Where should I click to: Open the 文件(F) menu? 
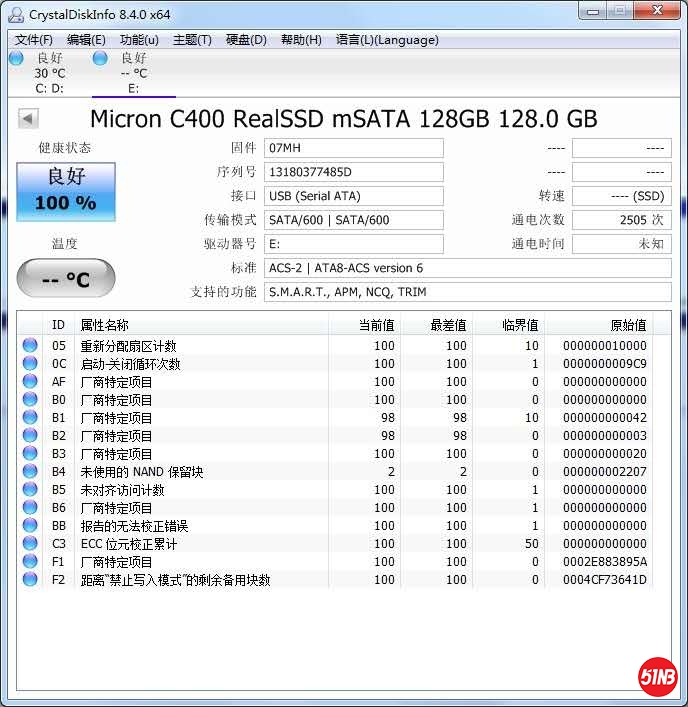pyautogui.click(x=34, y=40)
